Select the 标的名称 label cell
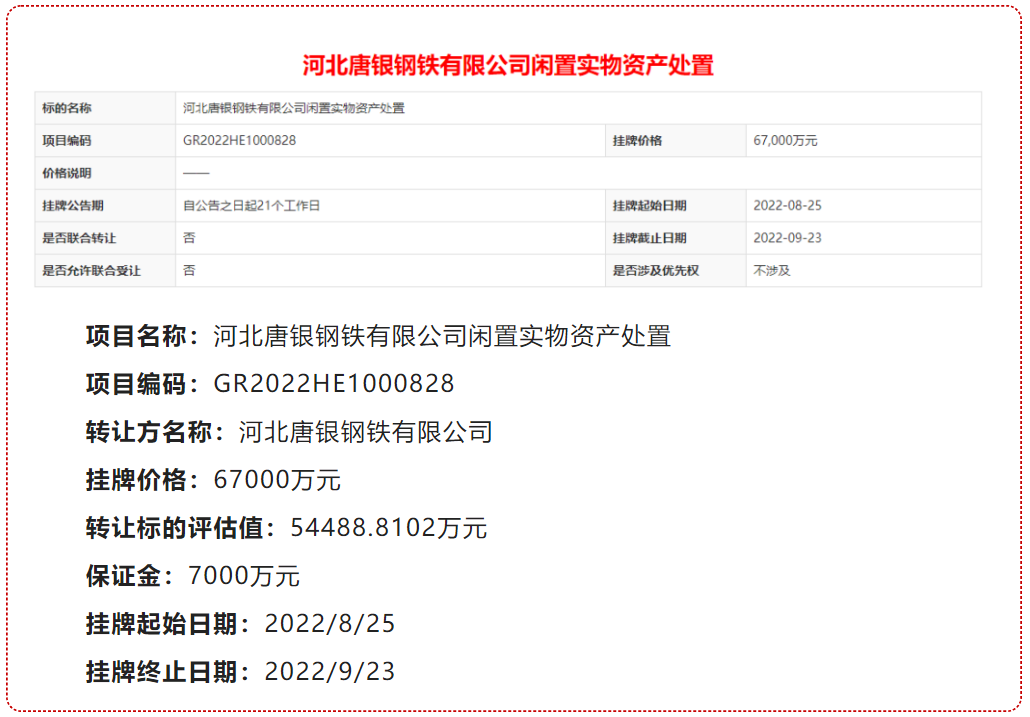 click(x=105, y=108)
